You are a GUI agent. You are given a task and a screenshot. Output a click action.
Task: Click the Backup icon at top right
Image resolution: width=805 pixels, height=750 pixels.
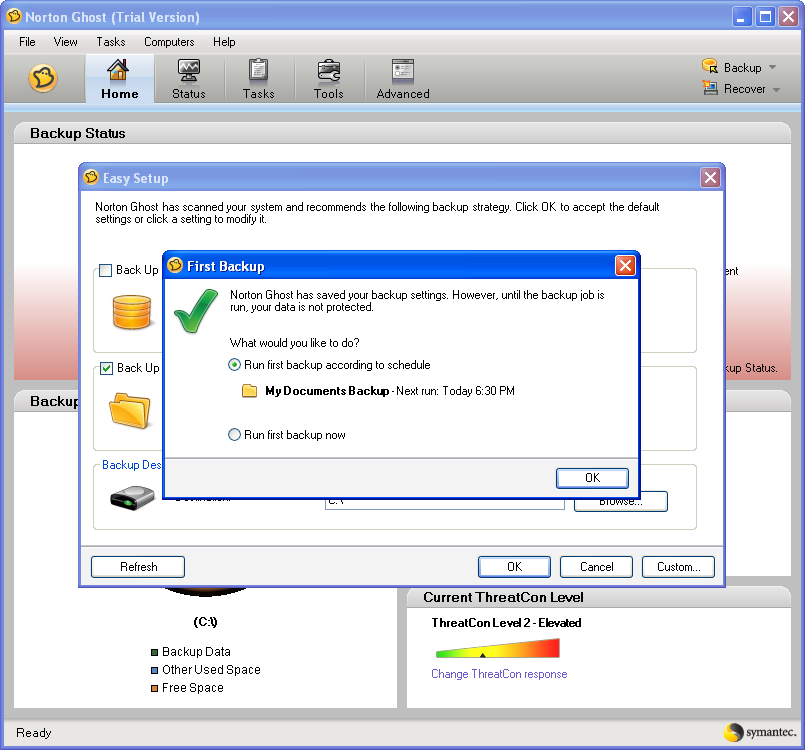[710, 66]
